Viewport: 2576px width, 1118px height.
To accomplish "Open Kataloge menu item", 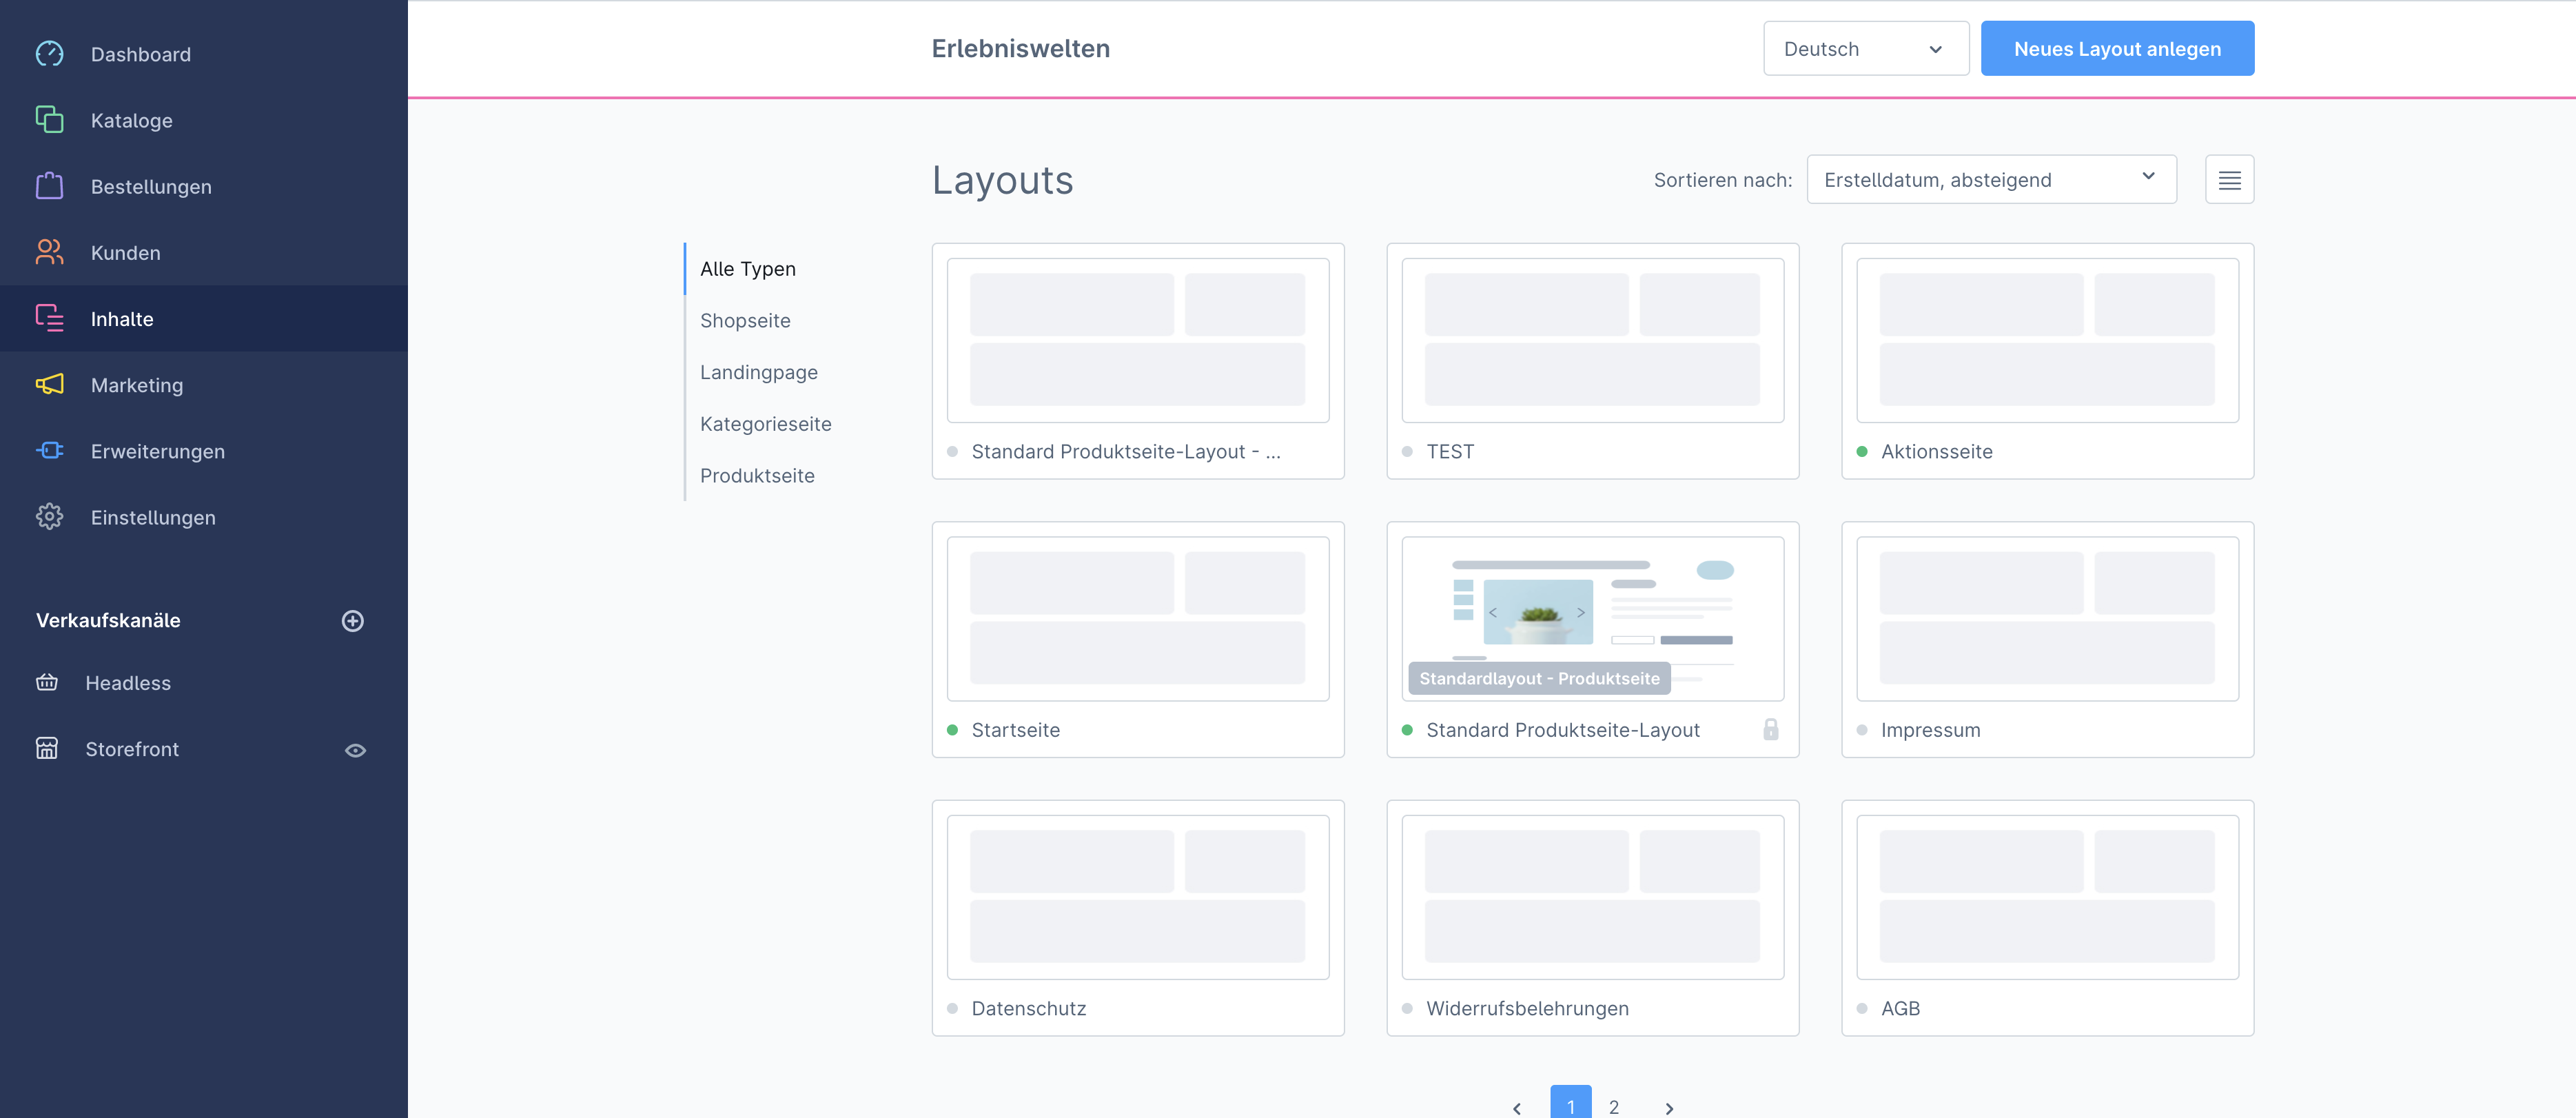I will tap(204, 120).
